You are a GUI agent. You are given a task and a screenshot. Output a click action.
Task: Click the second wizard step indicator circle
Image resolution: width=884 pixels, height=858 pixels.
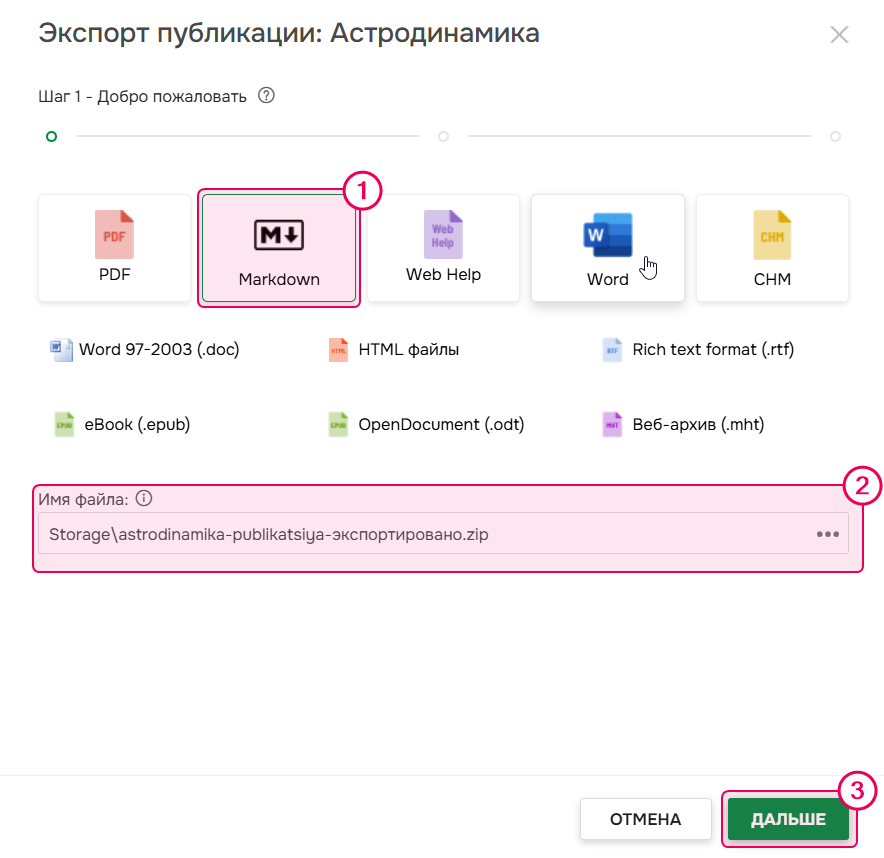point(444,136)
